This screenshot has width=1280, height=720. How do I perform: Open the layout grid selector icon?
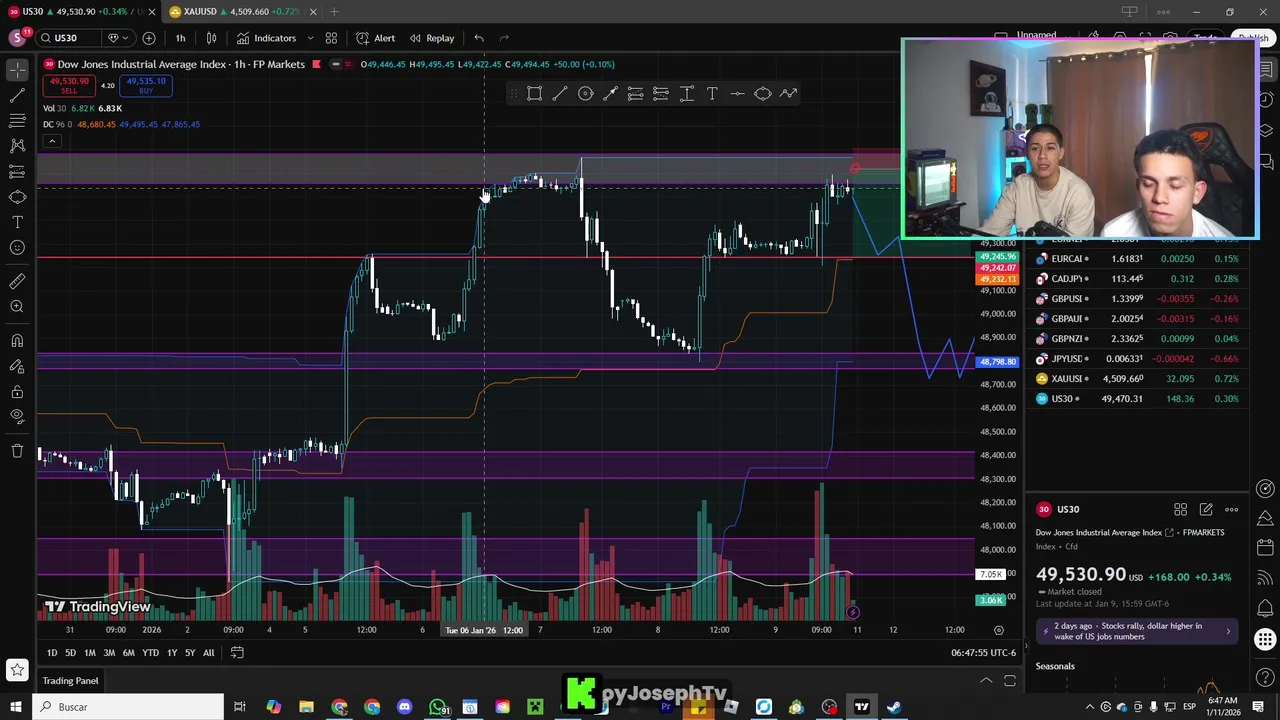tap(331, 38)
